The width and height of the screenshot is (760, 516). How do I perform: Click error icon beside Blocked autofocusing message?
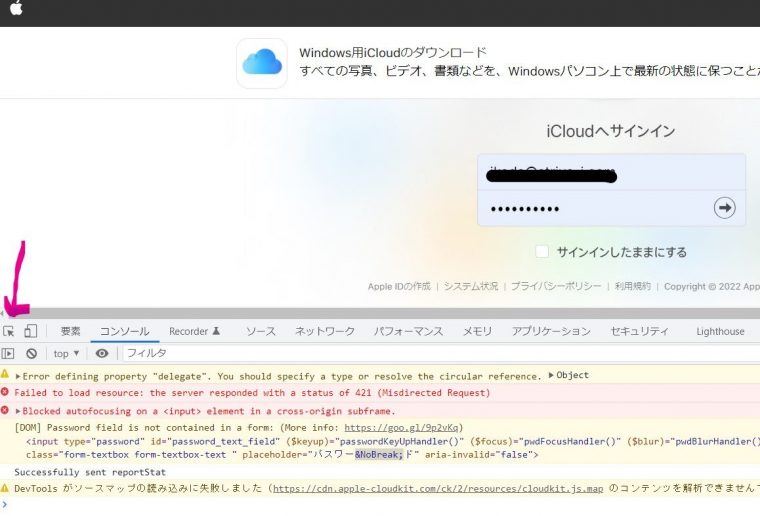click(x=5, y=410)
